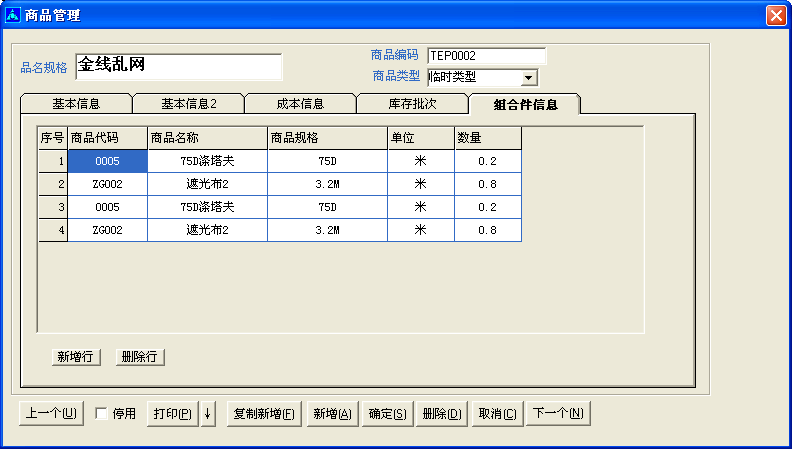Click 75D涤塔夫 in row 1
This screenshot has width=792, height=449.
(x=208, y=161)
